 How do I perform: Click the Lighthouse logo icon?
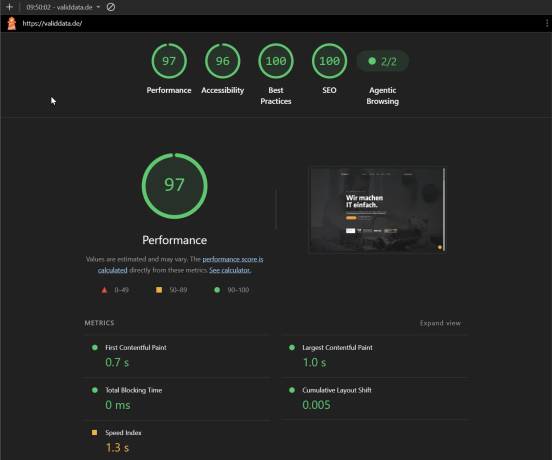(12, 24)
